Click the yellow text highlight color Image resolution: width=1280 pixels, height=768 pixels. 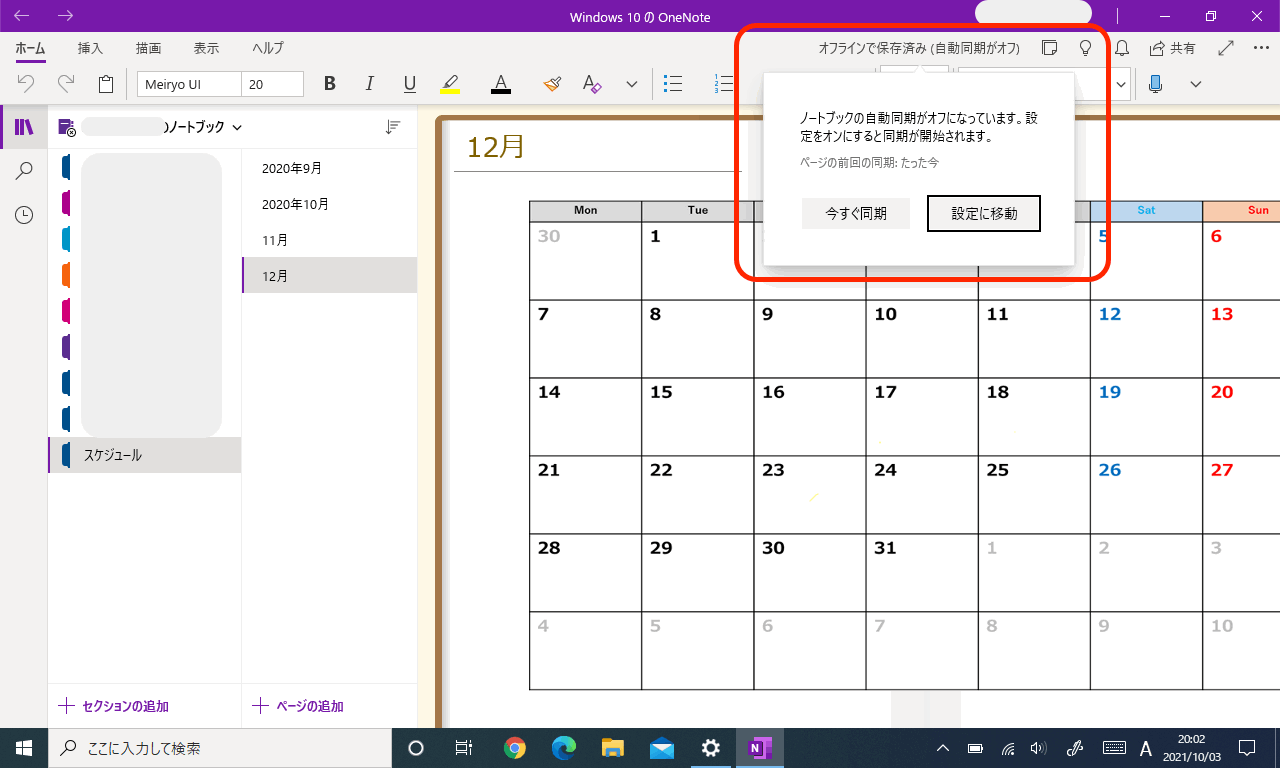coord(450,84)
